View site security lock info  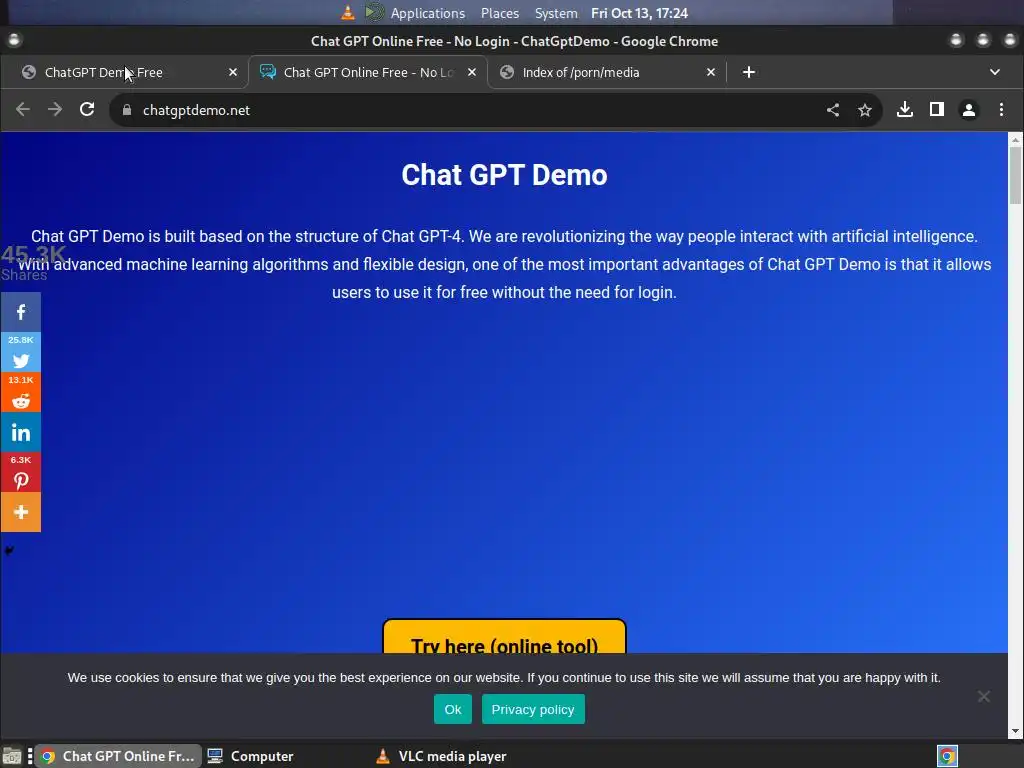(x=127, y=110)
